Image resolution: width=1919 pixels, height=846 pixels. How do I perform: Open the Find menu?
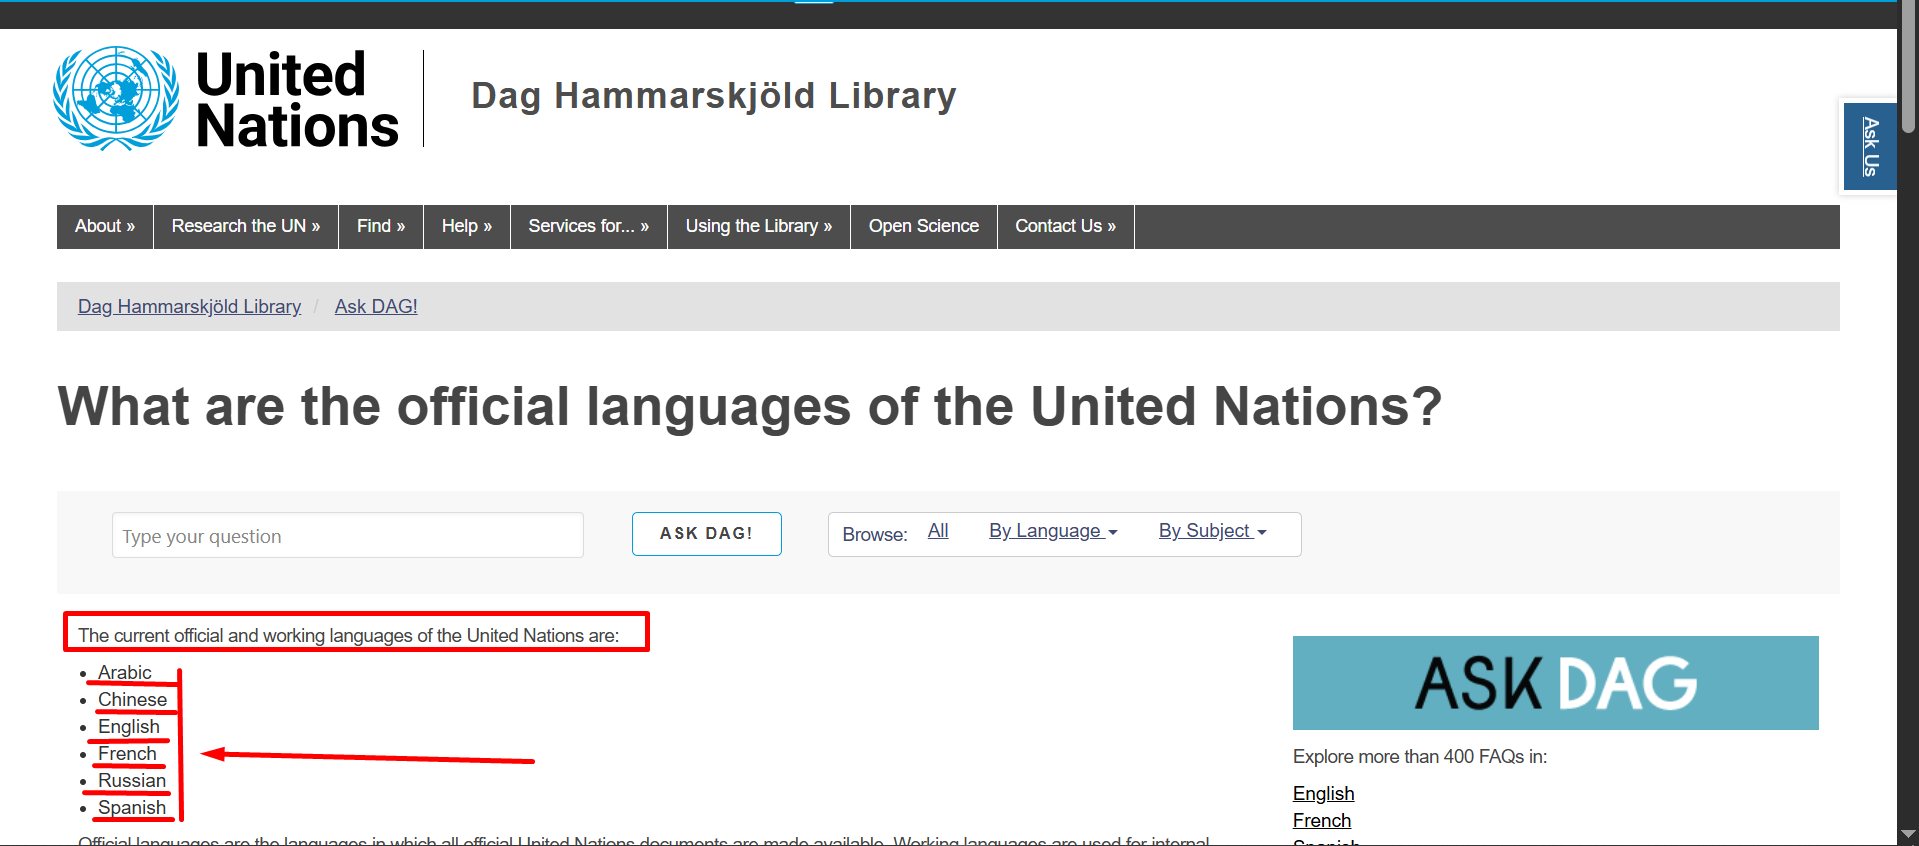click(381, 226)
